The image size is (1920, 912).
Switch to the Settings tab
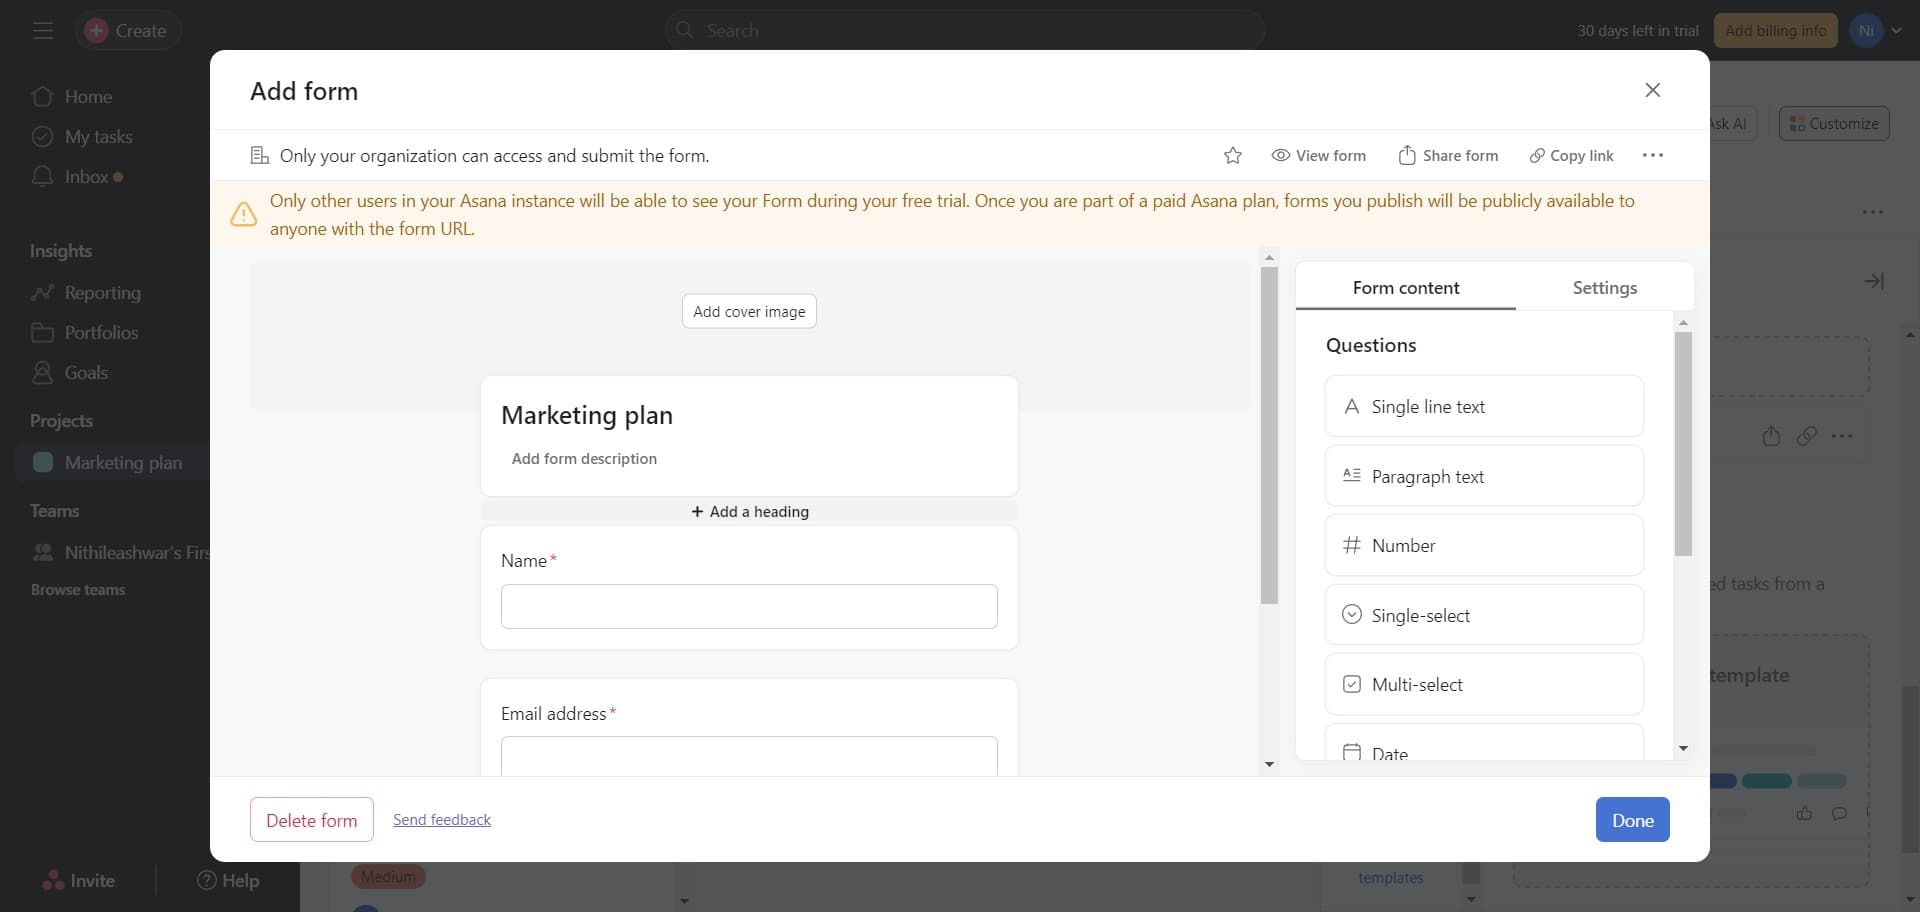1604,288
